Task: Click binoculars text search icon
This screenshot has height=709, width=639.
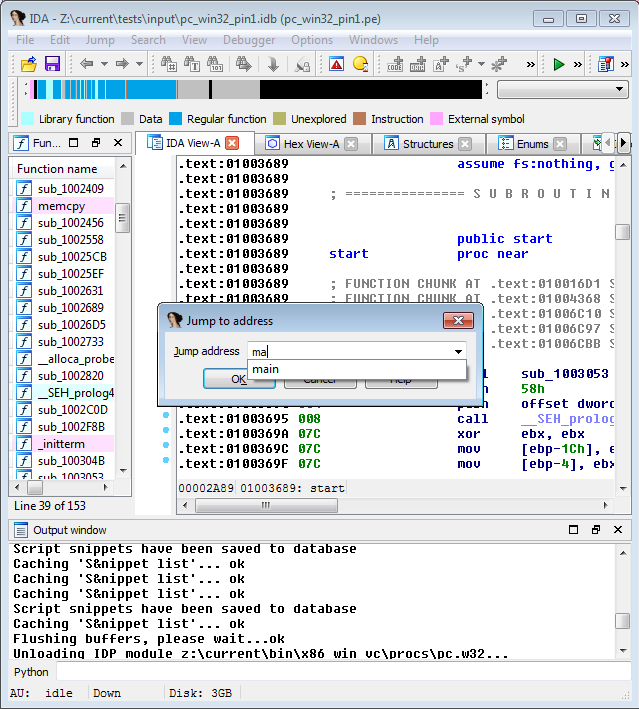Action: click(192, 64)
